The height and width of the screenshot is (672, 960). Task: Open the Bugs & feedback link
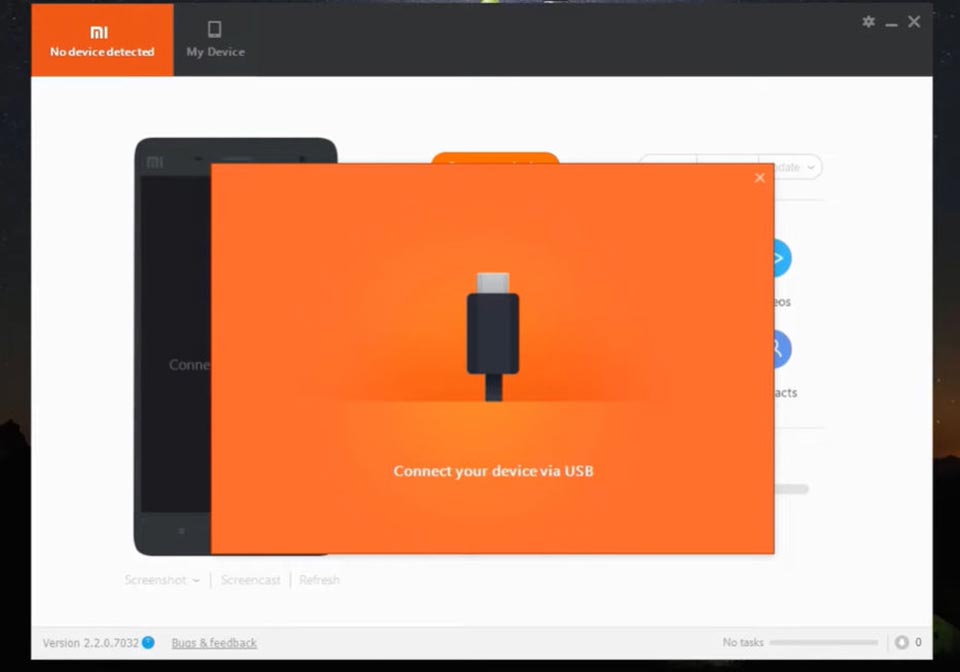[x=213, y=643]
